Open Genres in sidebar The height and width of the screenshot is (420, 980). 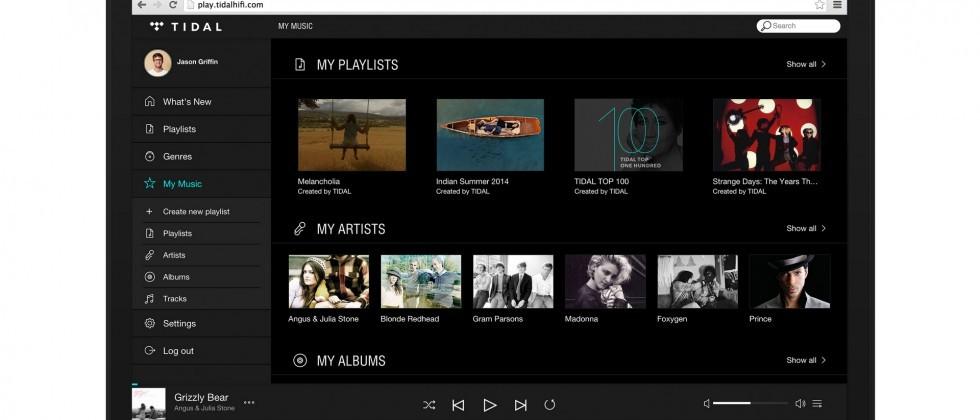tap(201, 156)
